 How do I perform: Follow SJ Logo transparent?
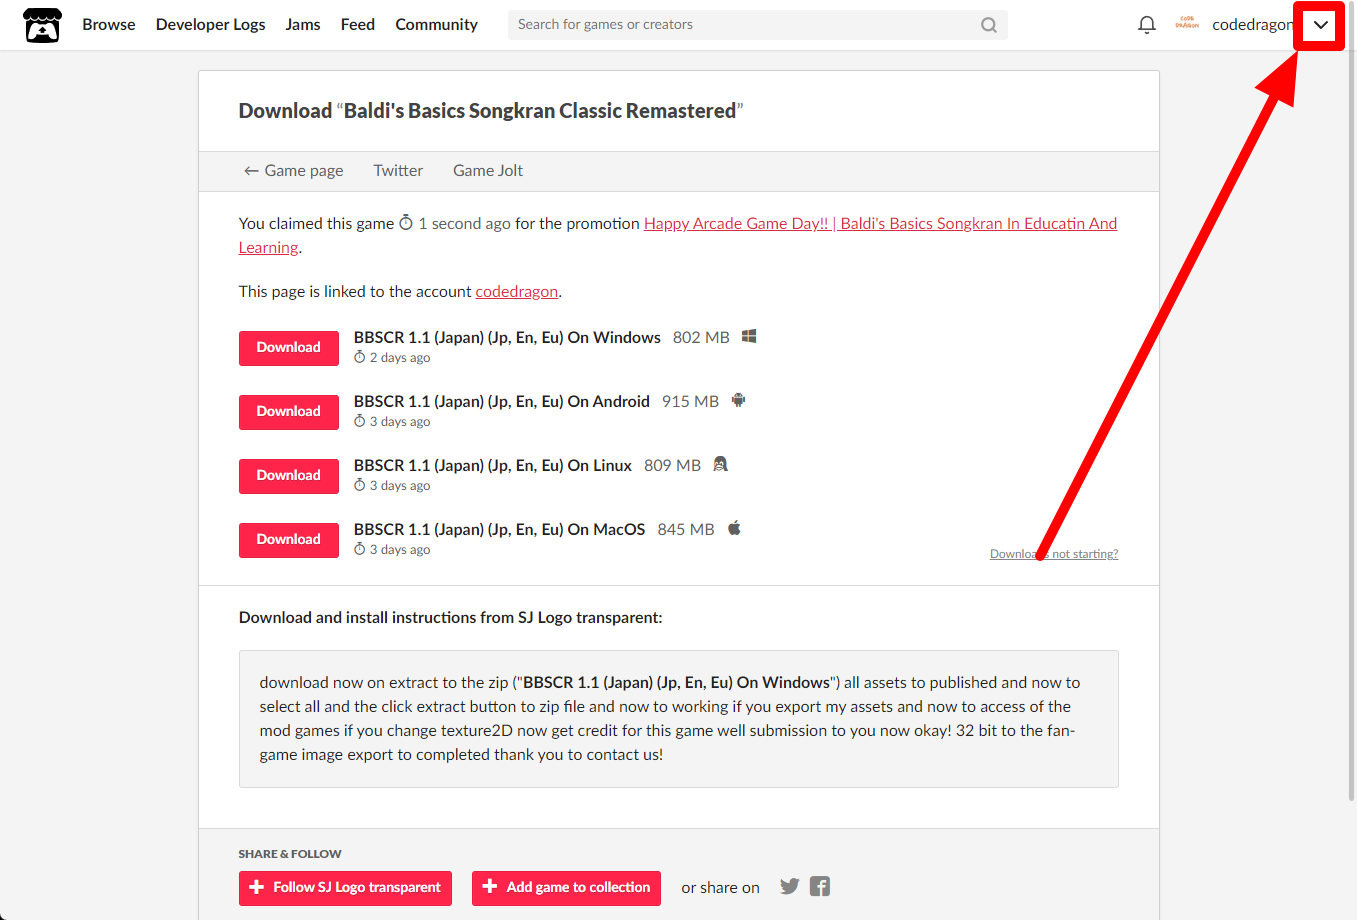pyautogui.click(x=345, y=888)
